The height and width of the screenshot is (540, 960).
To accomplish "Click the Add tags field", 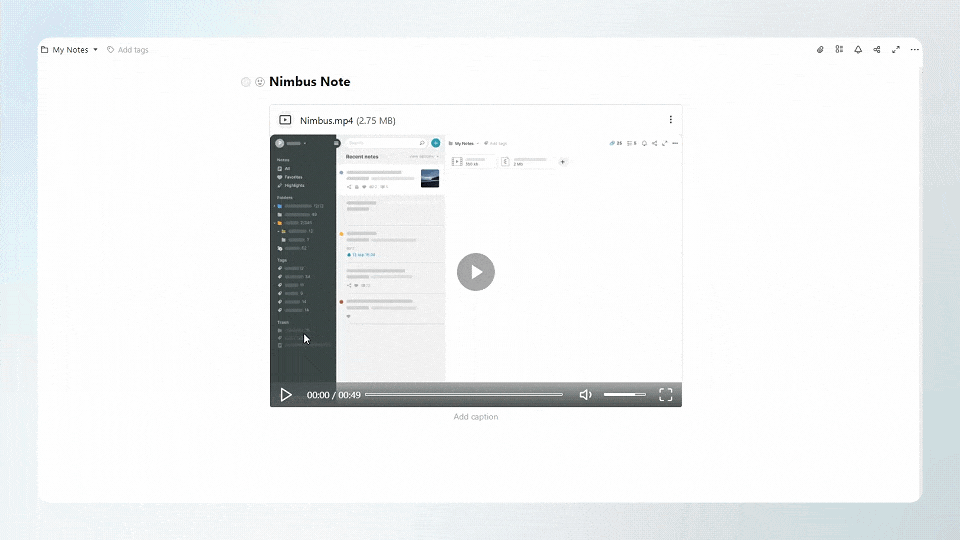I will coord(133,50).
